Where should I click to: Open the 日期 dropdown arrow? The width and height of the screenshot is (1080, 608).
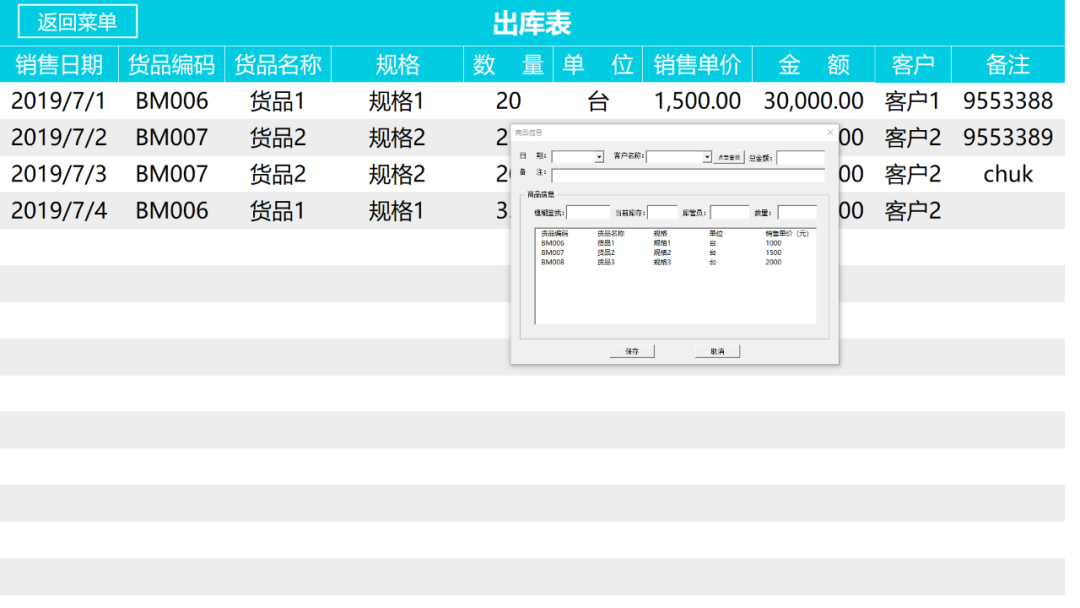(599, 158)
